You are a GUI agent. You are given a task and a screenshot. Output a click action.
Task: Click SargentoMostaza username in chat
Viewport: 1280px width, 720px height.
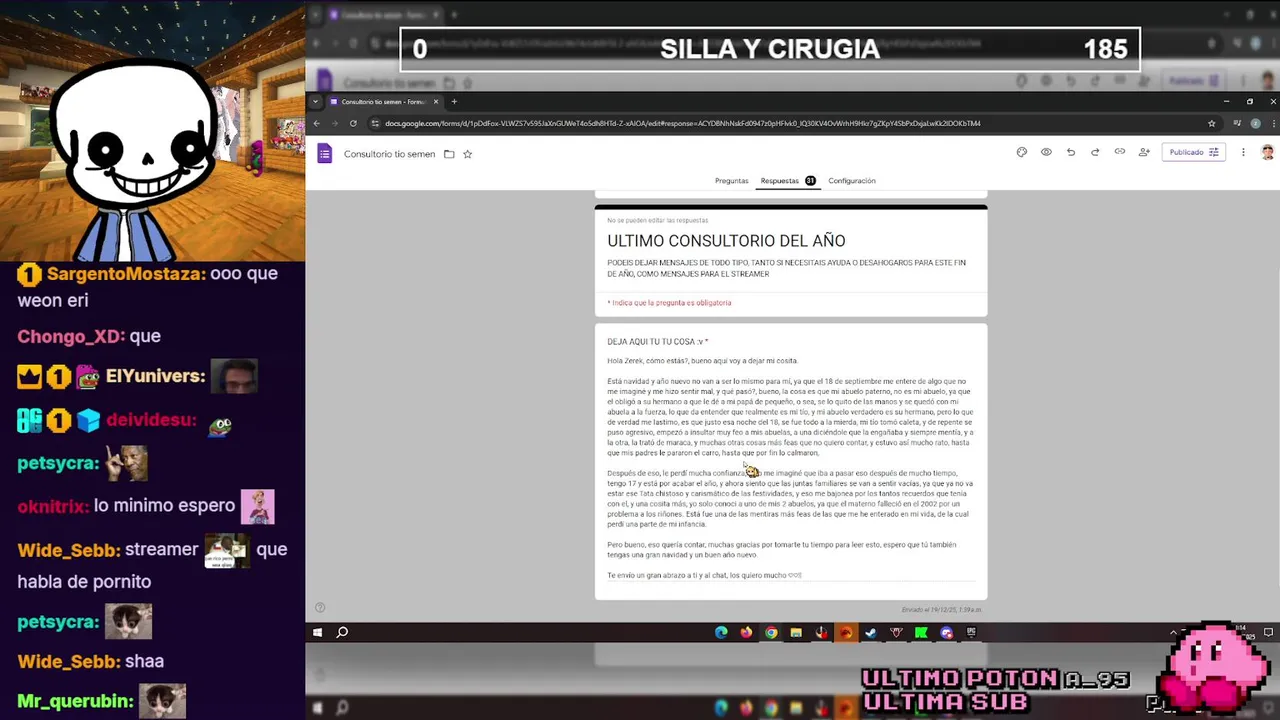click(x=126, y=274)
